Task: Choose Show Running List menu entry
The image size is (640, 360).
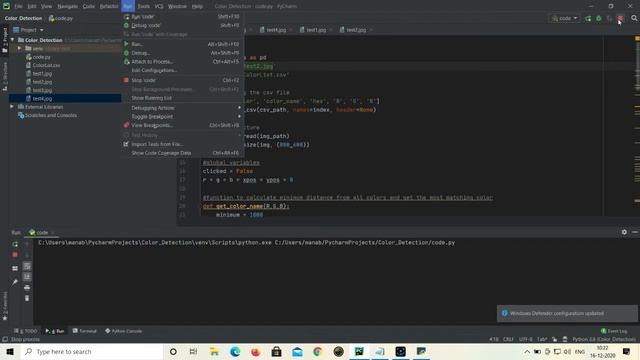Action: (182, 98)
